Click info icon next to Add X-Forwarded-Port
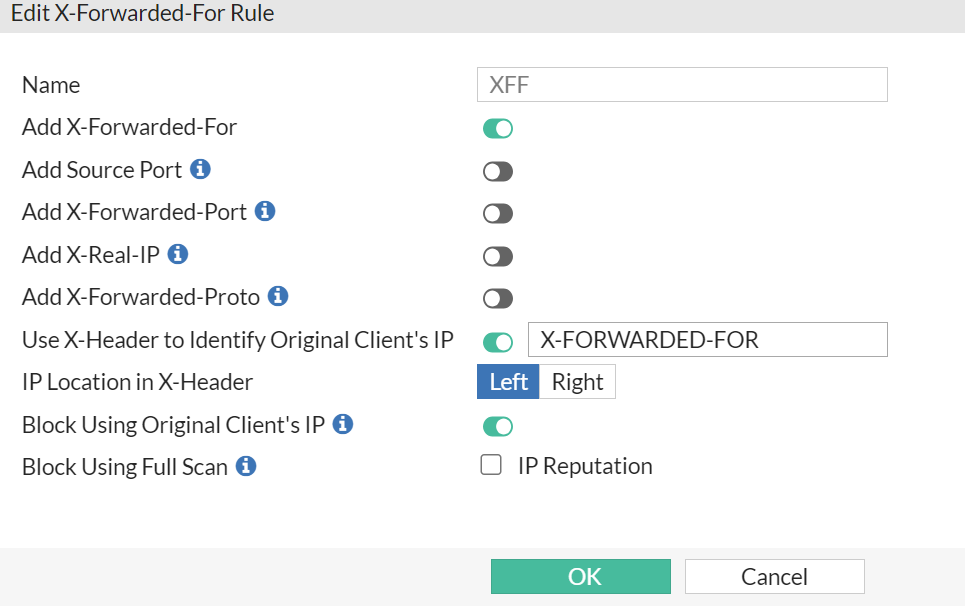 pos(265,211)
